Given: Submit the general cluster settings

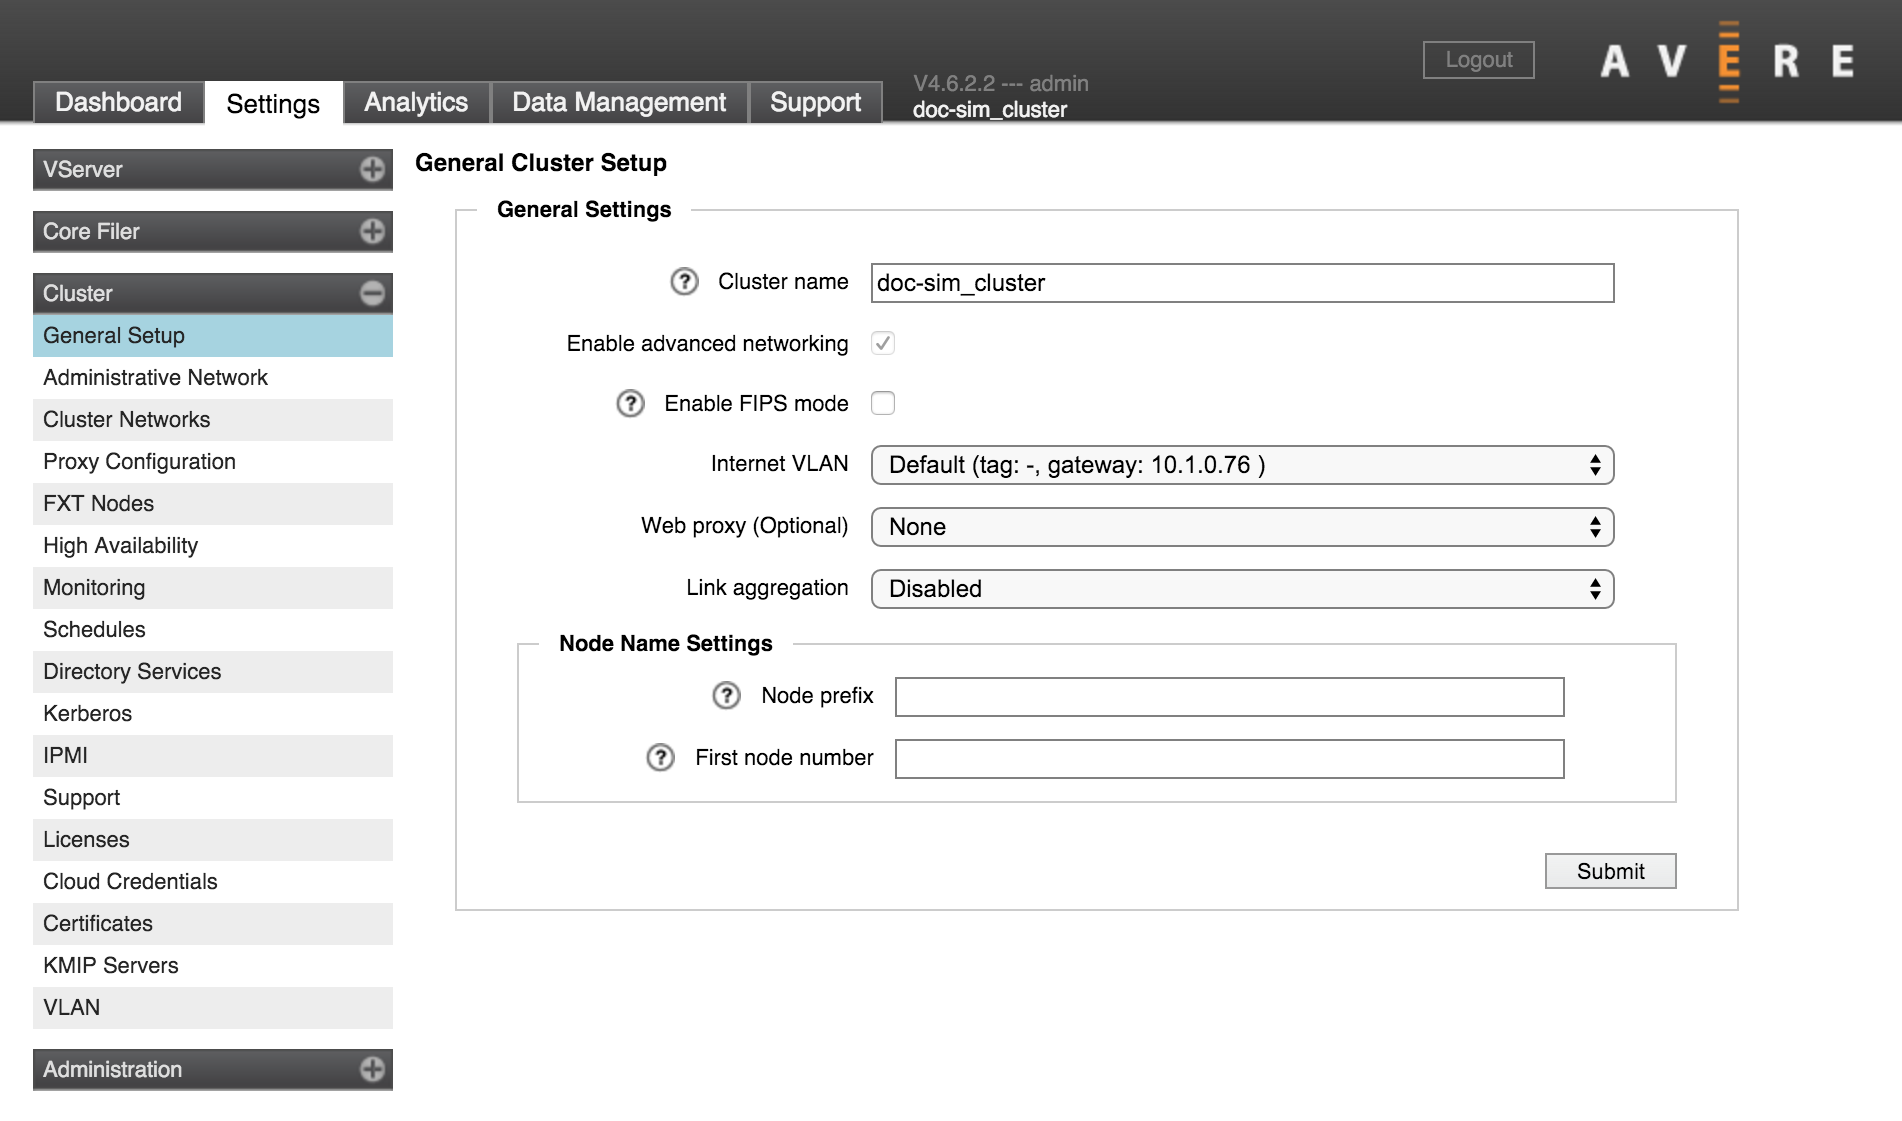Looking at the screenshot, I should tap(1611, 872).
